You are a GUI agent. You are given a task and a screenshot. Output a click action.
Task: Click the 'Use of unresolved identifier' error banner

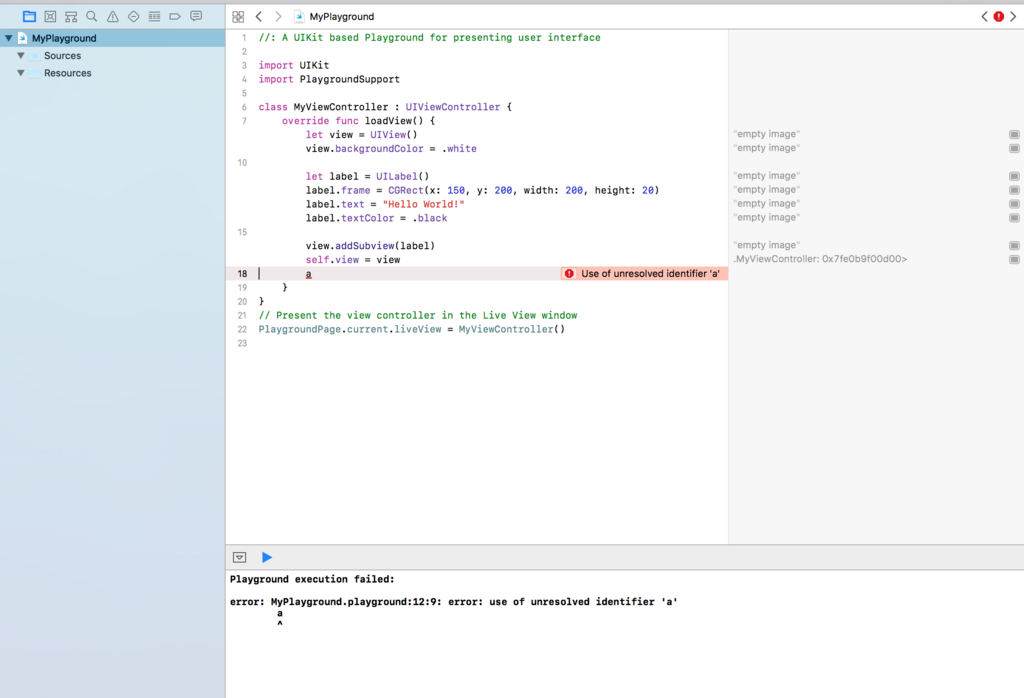(644, 274)
